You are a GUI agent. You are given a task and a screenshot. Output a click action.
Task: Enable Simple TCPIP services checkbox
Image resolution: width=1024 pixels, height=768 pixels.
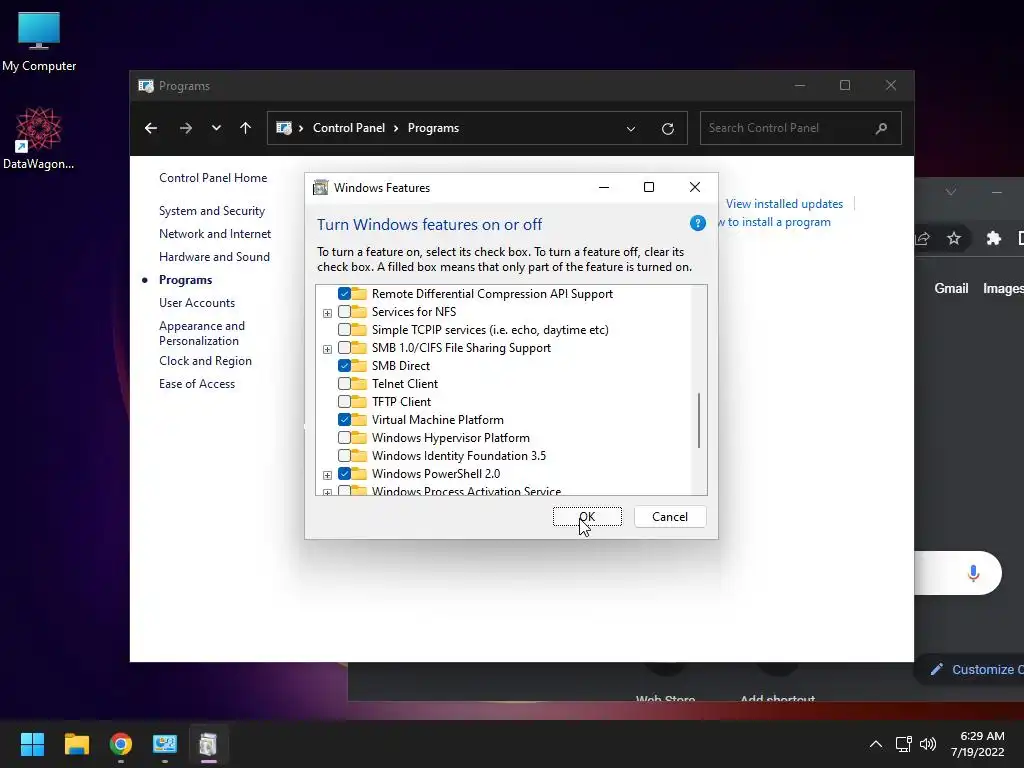344,330
